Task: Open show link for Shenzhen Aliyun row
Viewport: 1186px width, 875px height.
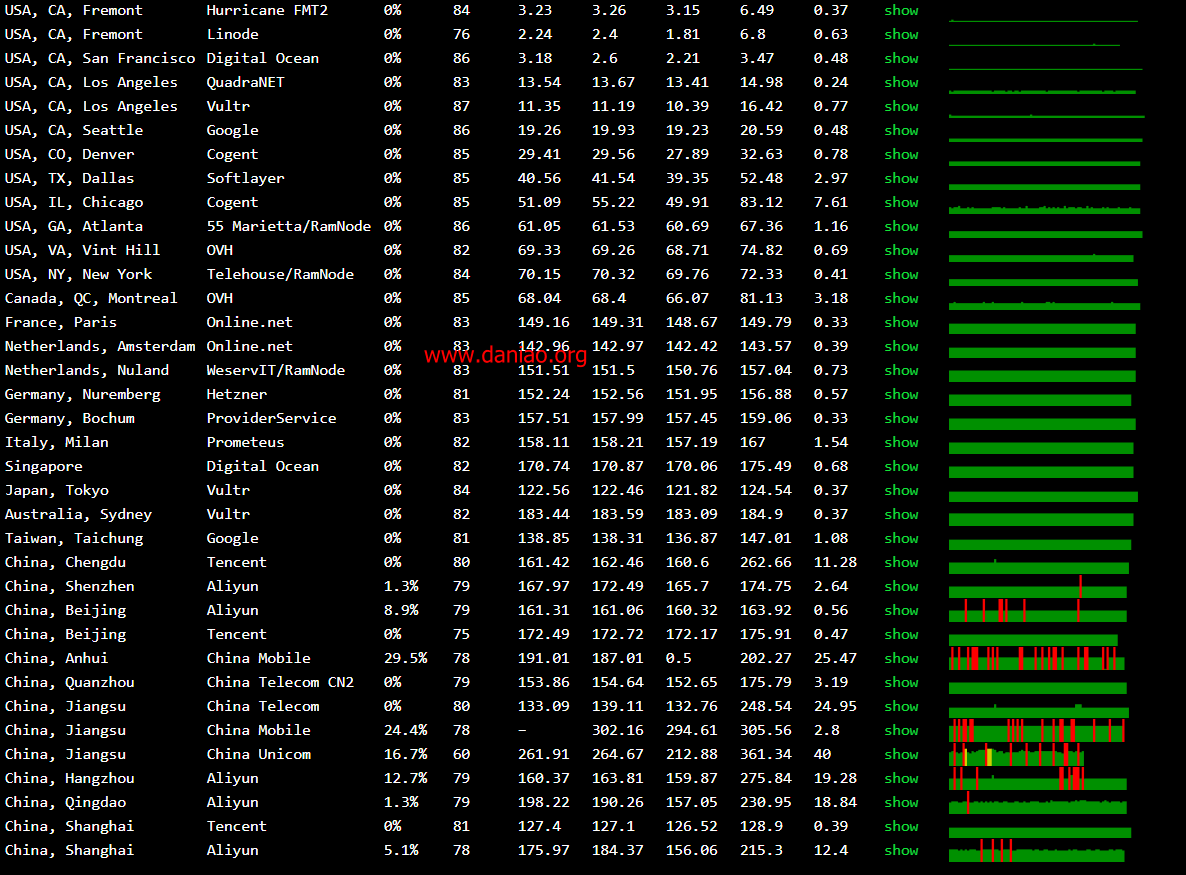Action: pos(901,587)
